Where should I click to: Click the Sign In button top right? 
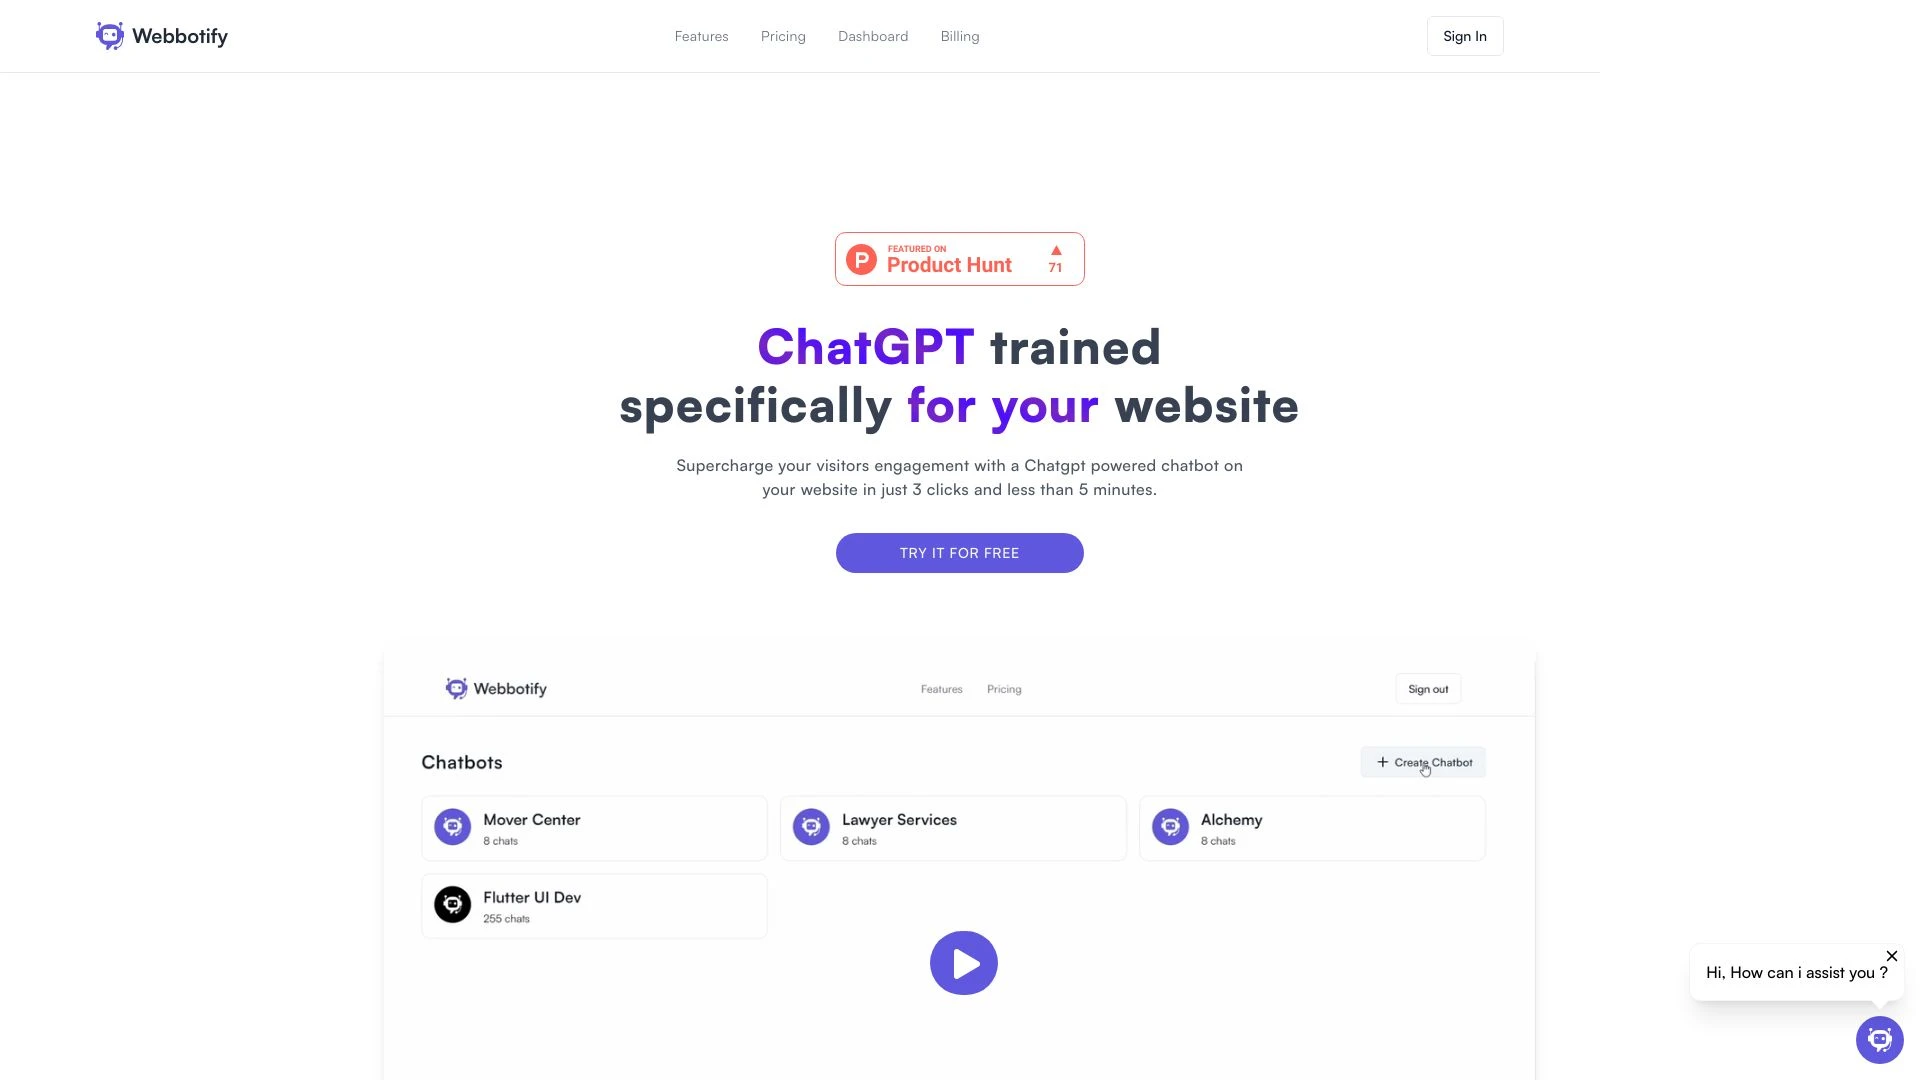click(1465, 36)
